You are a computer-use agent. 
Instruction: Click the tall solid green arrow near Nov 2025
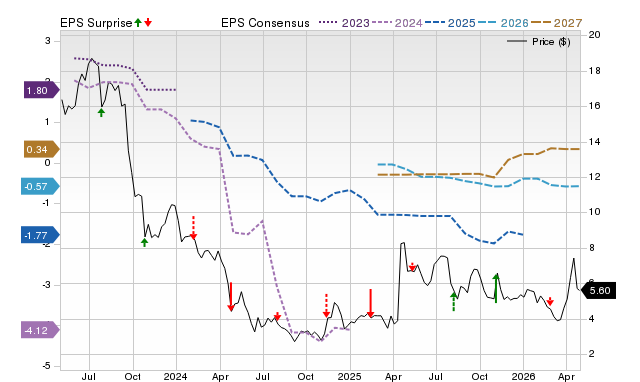pos(496,288)
